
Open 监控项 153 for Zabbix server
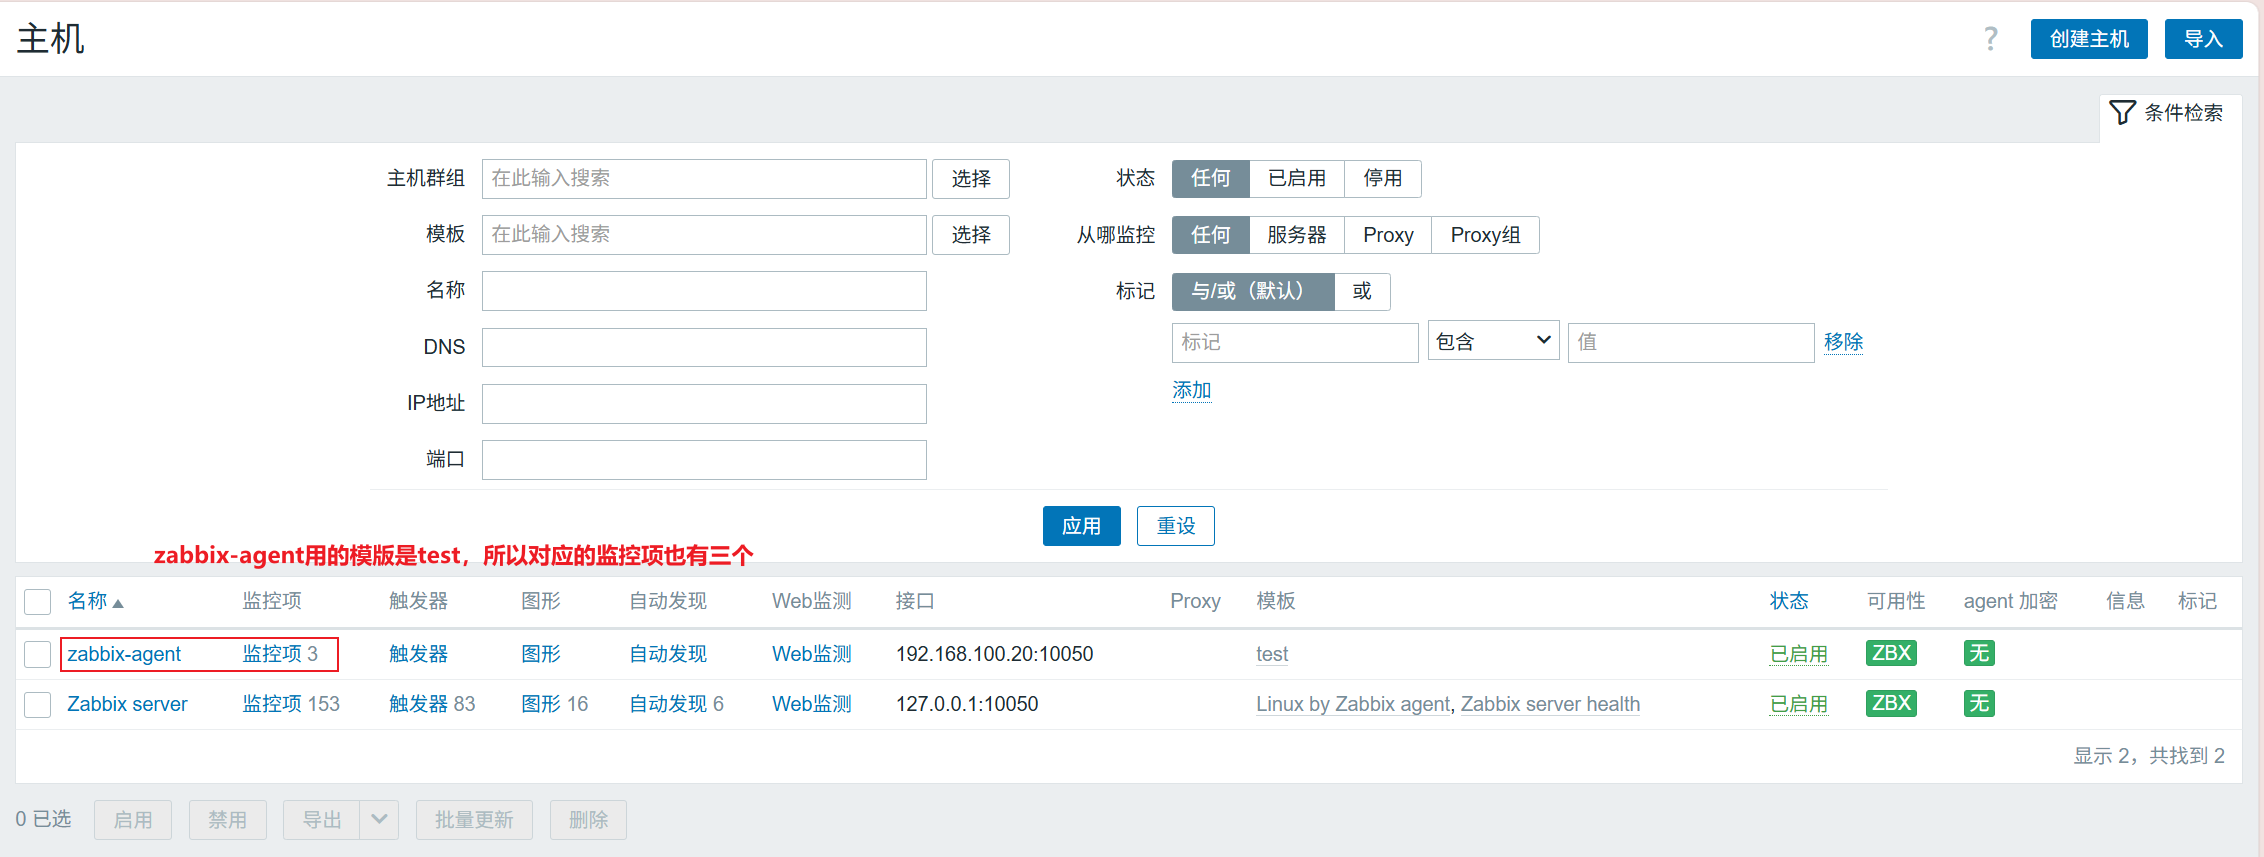[x=291, y=704]
